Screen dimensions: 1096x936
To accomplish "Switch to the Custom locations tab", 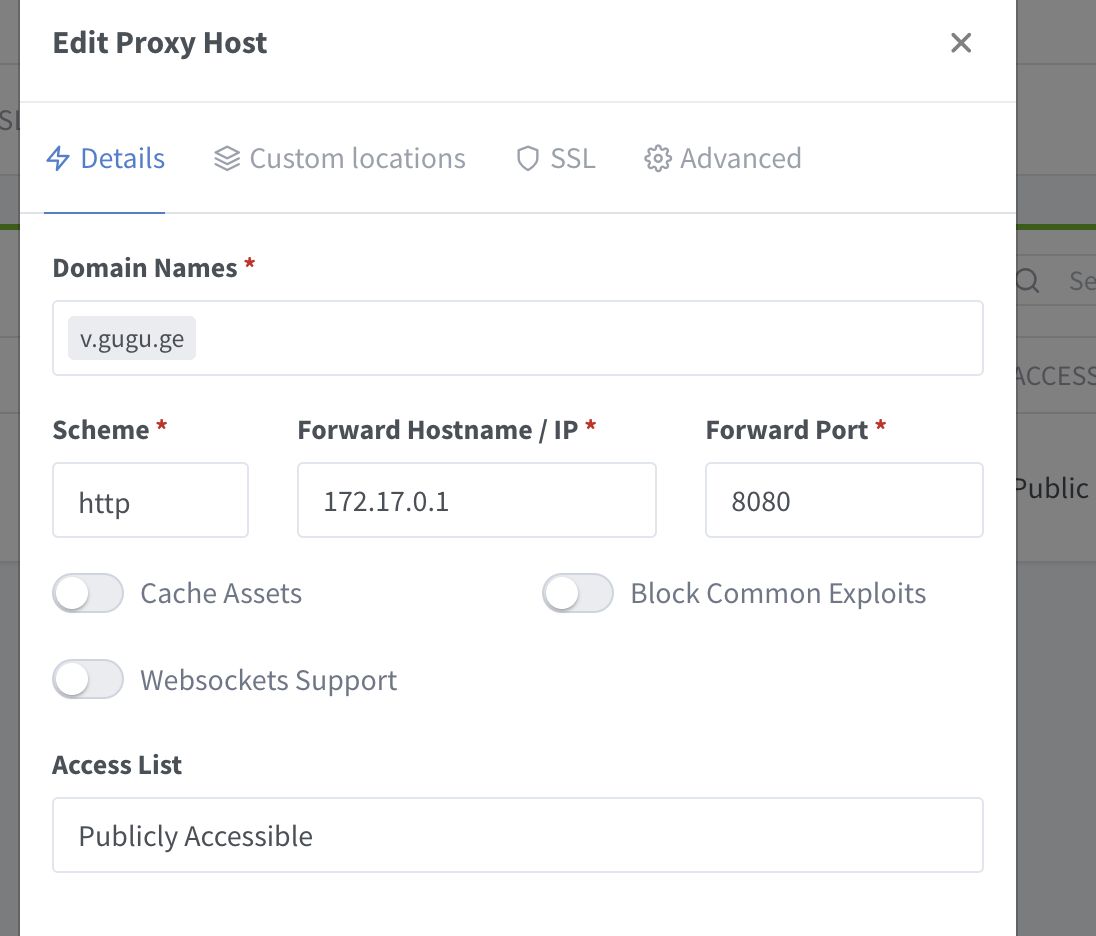I will (357, 159).
